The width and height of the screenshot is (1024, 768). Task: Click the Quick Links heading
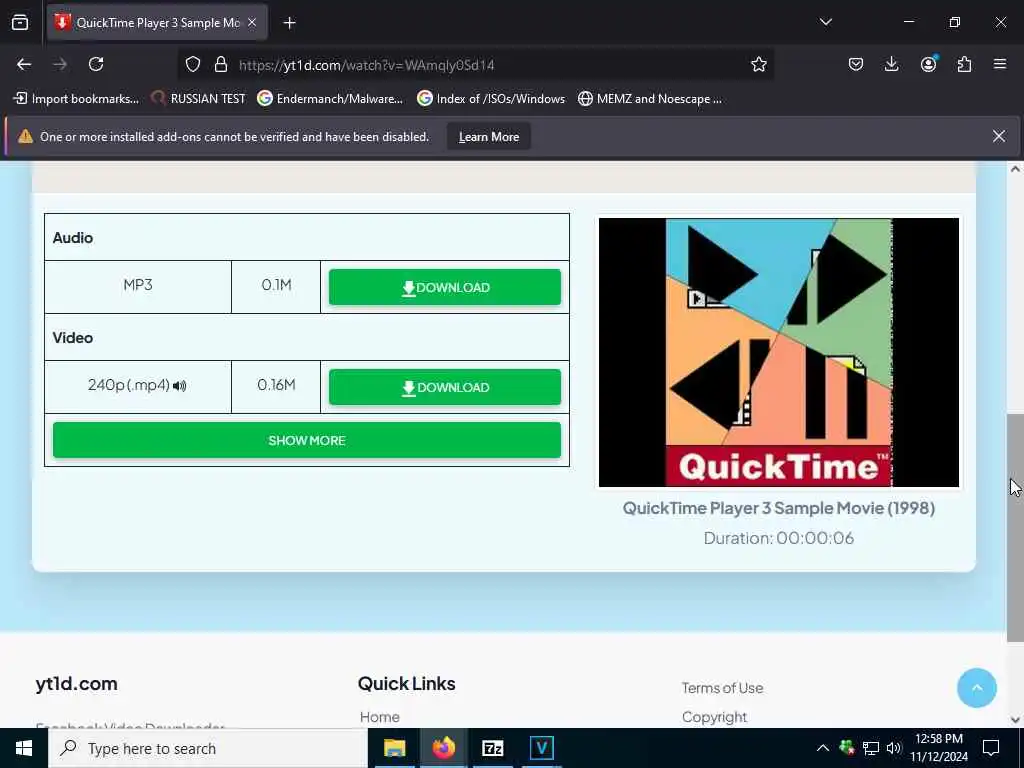[x=406, y=684]
